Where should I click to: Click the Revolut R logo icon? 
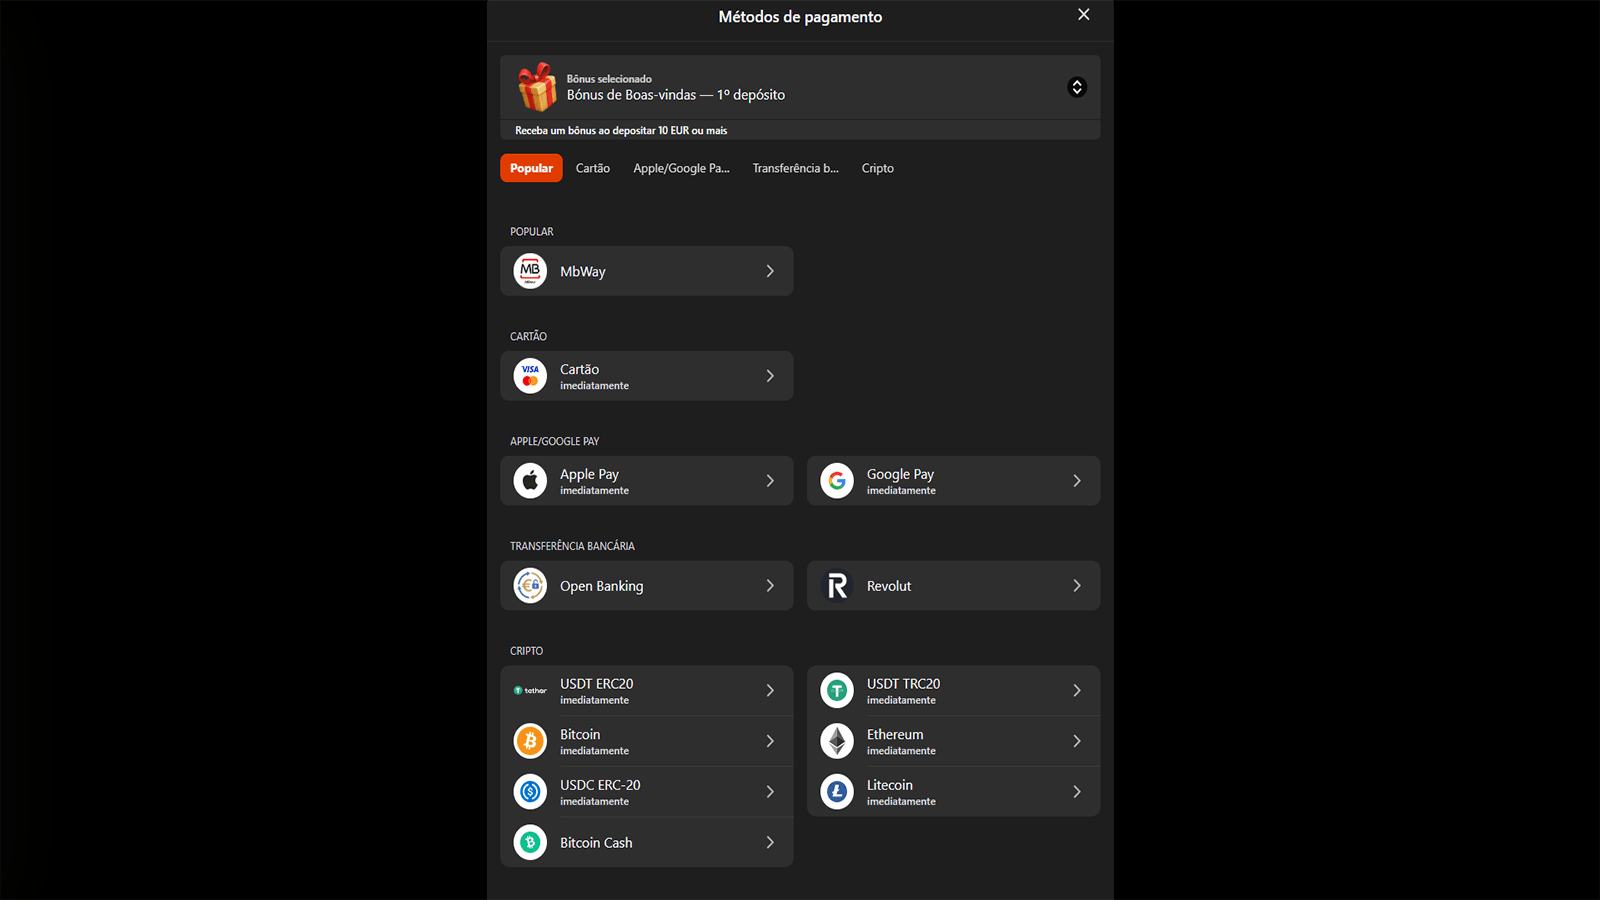(x=837, y=586)
